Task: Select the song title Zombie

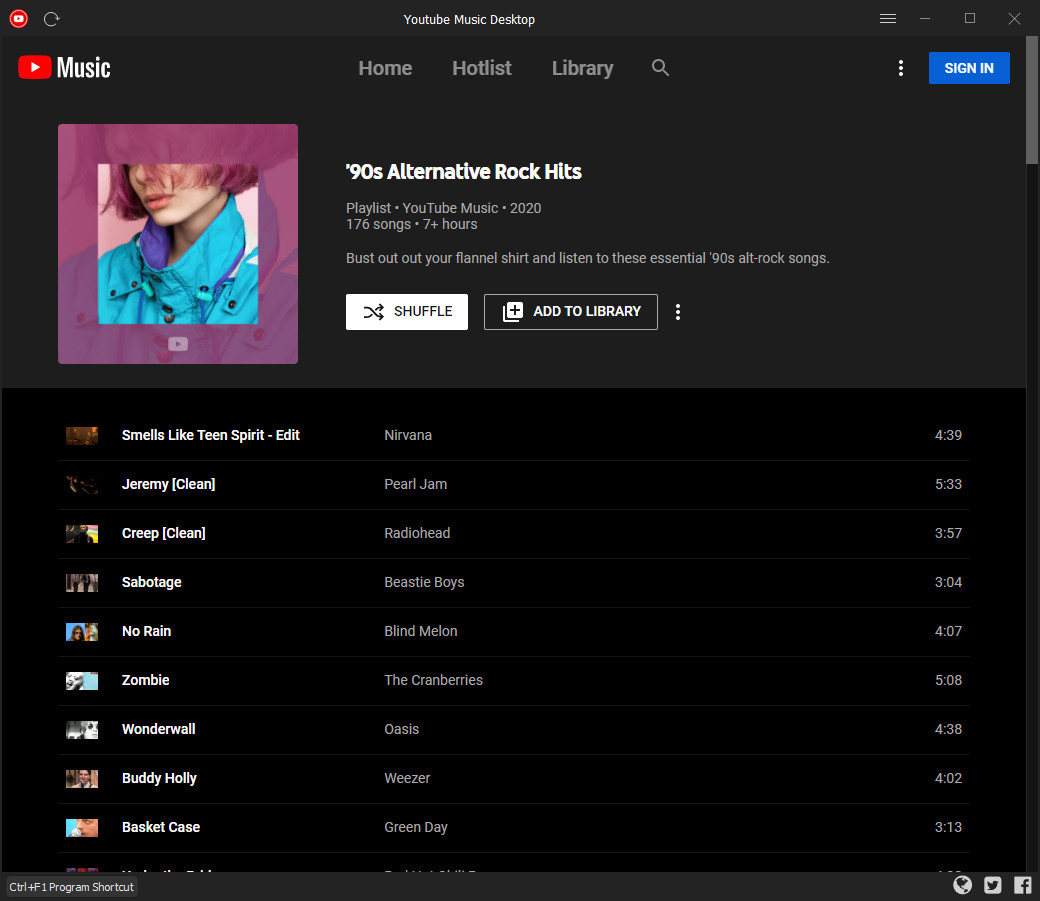Action: 145,681
